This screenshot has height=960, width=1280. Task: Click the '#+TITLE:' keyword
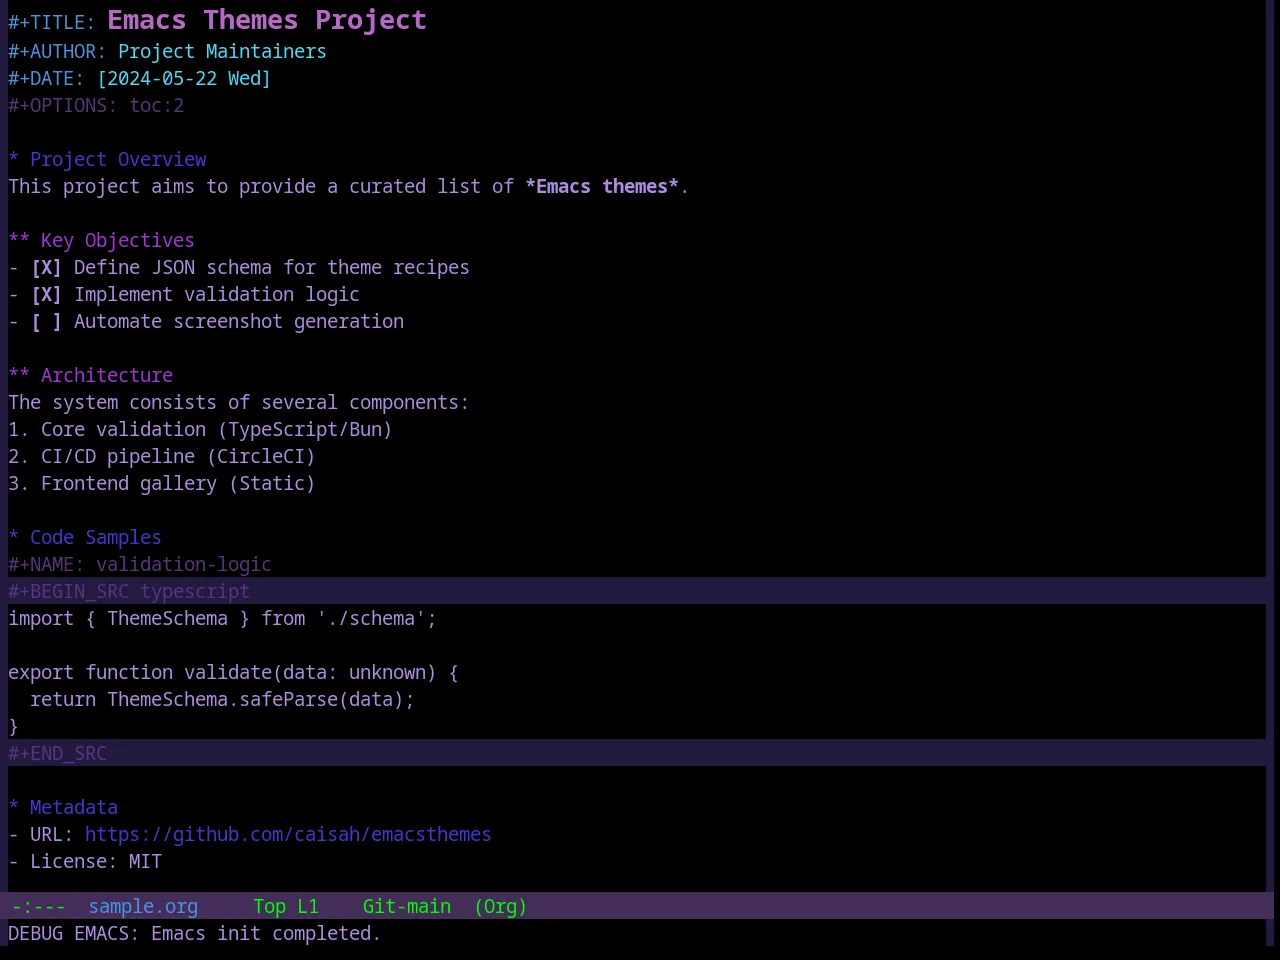[52, 22]
